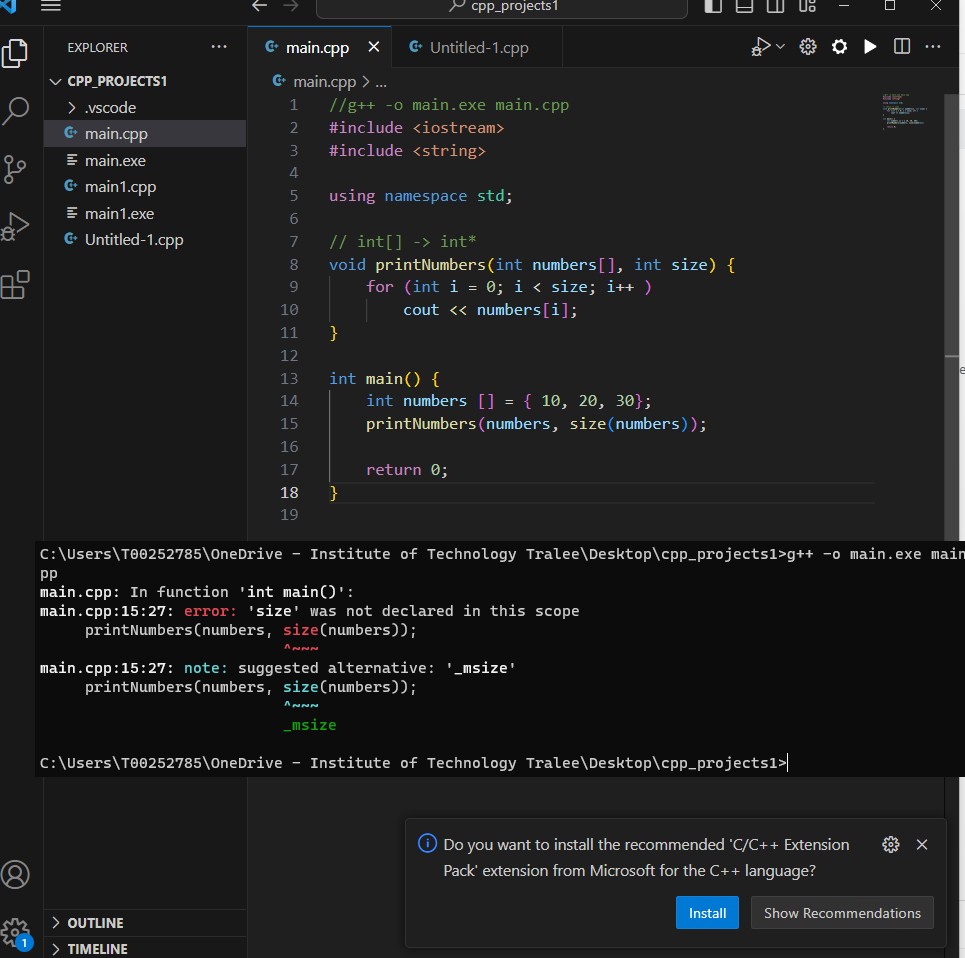
Task: Split the editor right
Action: click(902, 46)
